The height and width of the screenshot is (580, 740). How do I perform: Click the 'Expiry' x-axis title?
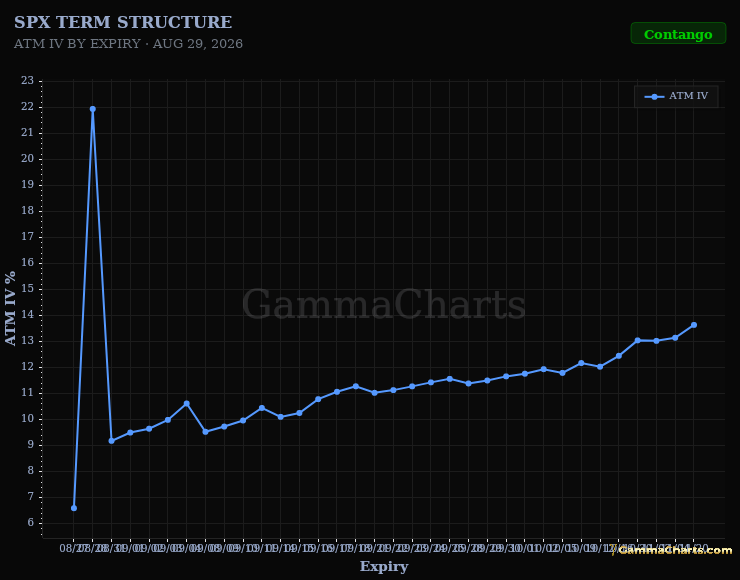[384, 566]
